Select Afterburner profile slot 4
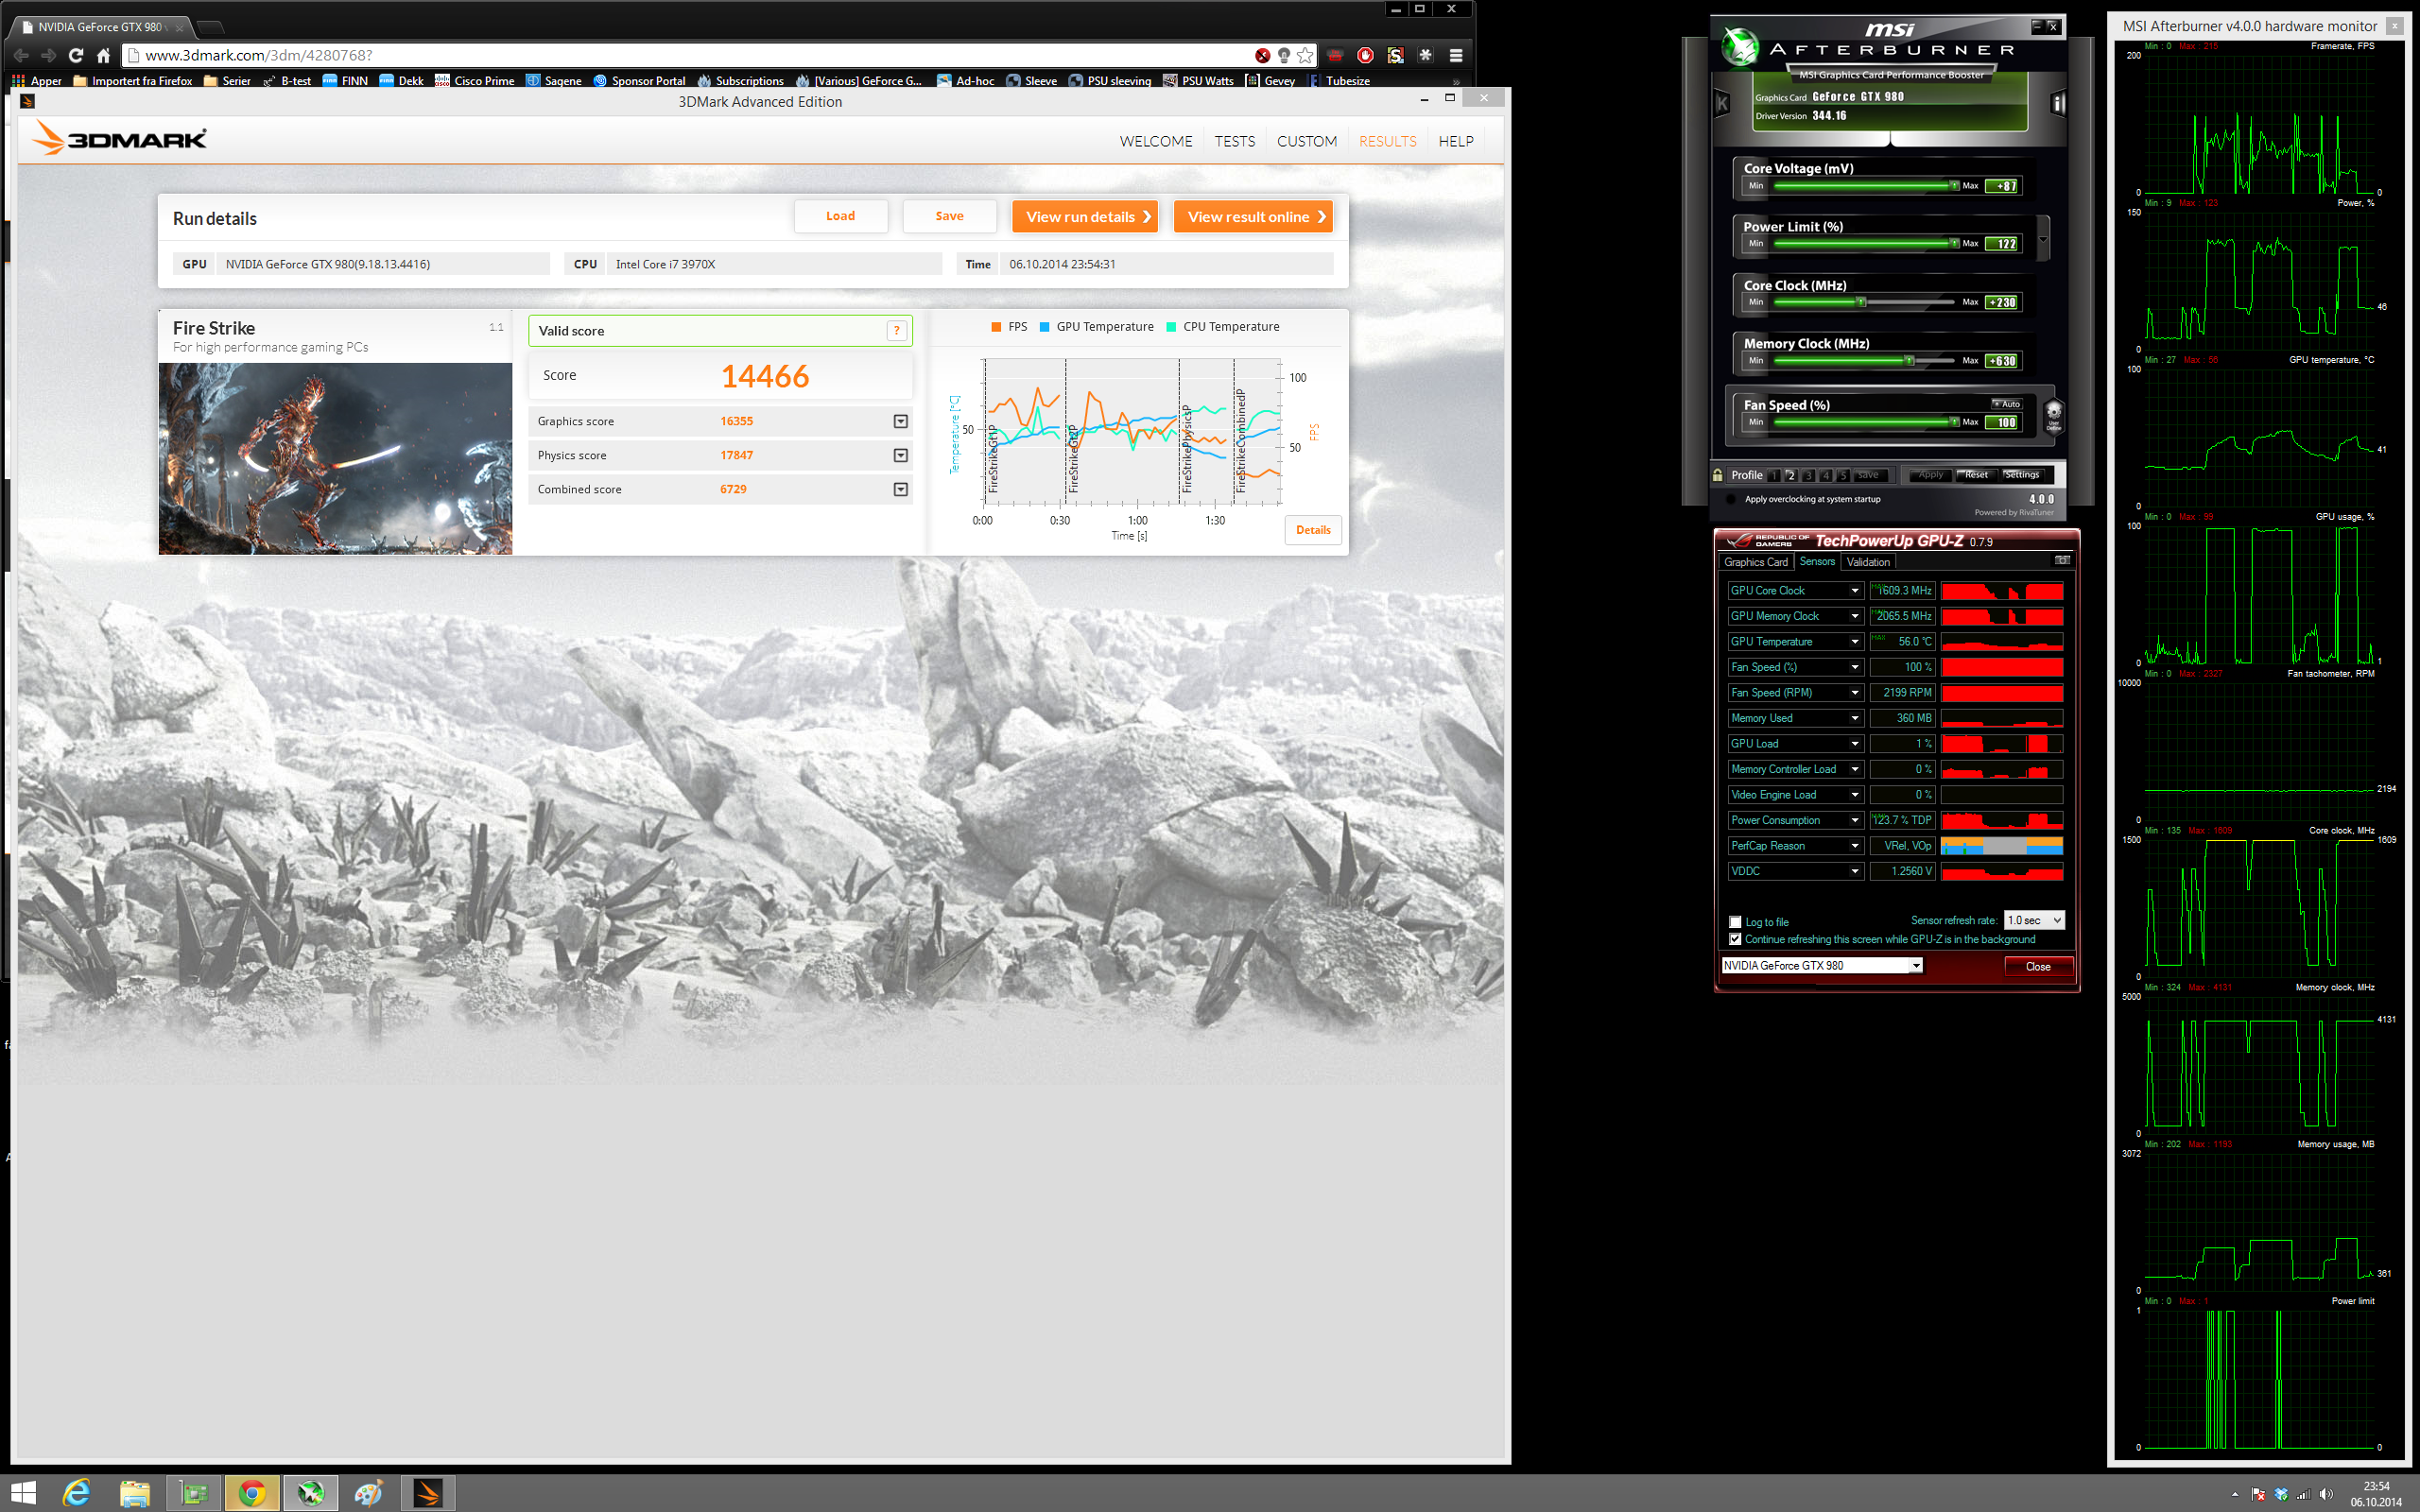The width and height of the screenshot is (2420, 1512). click(1826, 475)
